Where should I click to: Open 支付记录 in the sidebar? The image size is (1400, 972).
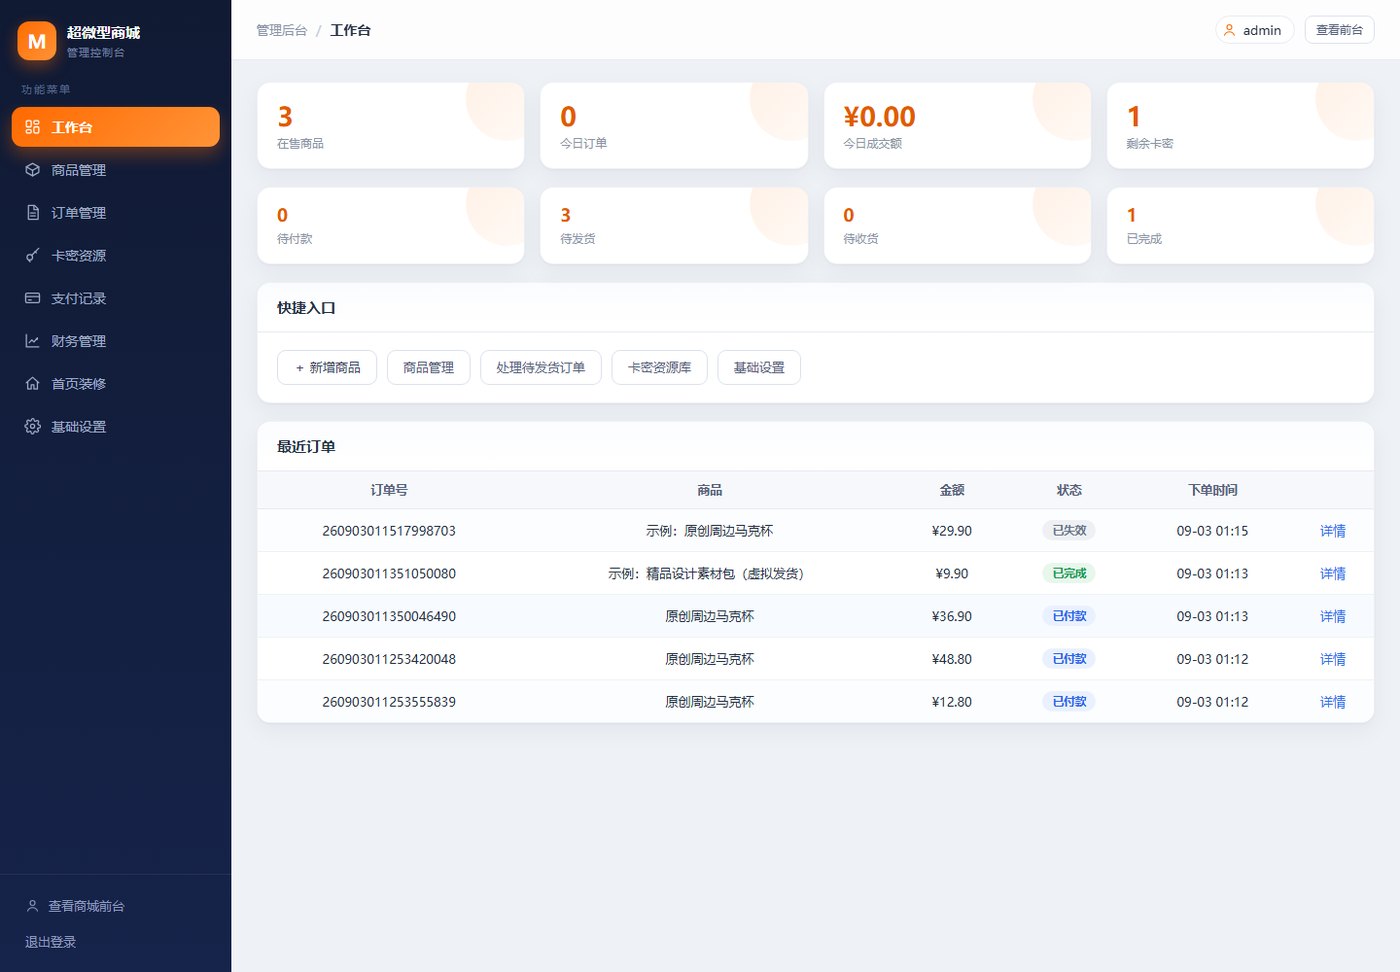click(116, 298)
